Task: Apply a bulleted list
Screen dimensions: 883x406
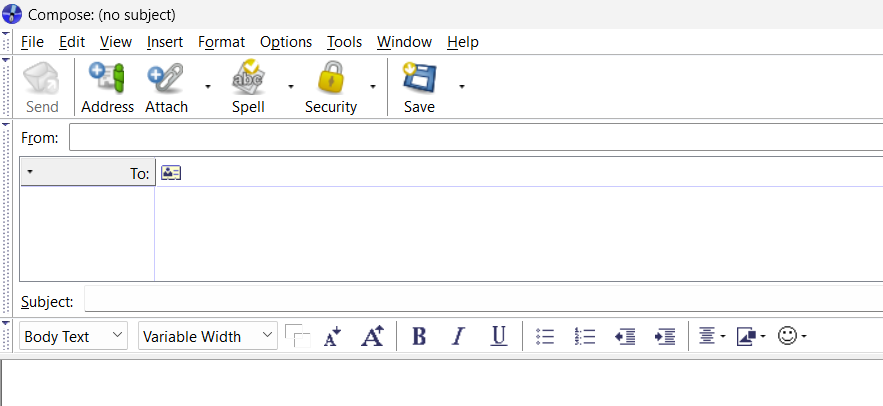Action: [545, 337]
